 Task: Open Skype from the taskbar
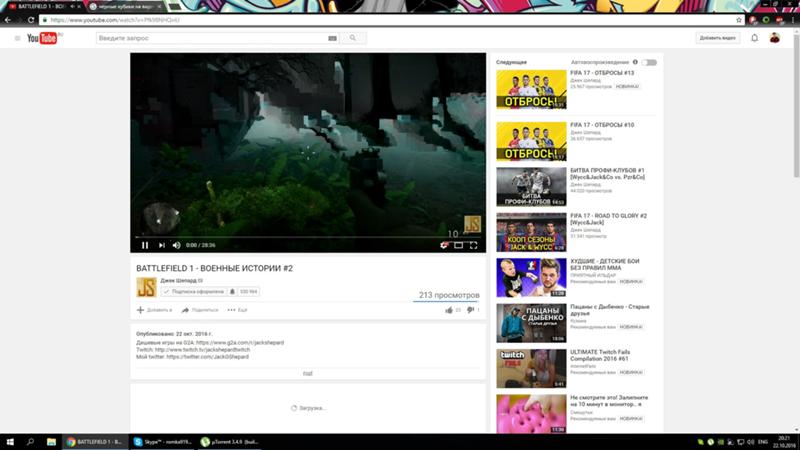tap(162, 442)
